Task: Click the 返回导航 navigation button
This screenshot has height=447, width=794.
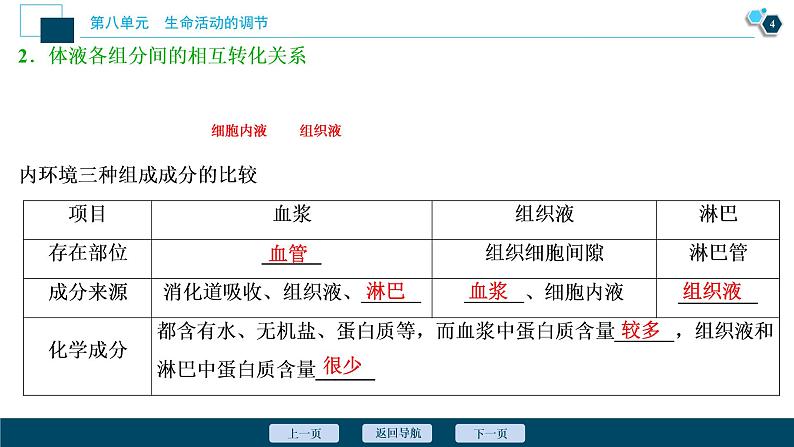Action: pos(397,433)
